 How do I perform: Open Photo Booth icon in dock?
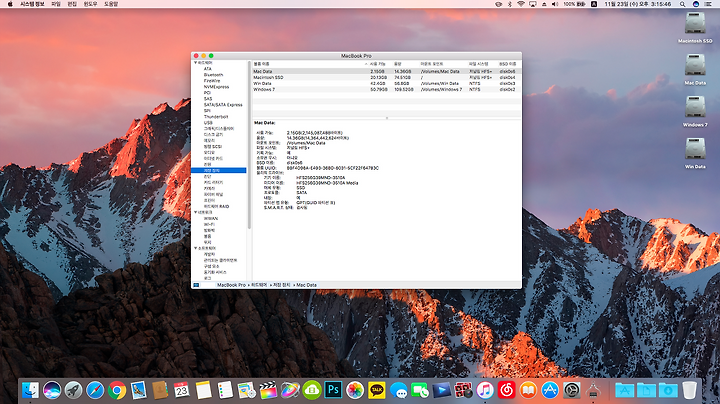point(463,390)
